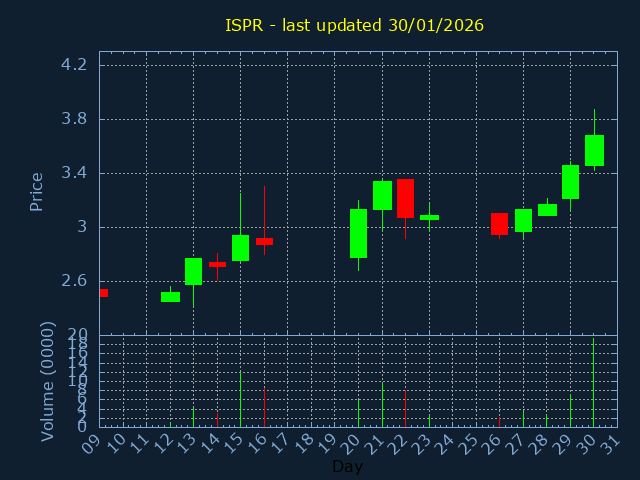This screenshot has width=640, height=480.
Task: Click the 4.2 price tick label
Action: click(74, 65)
